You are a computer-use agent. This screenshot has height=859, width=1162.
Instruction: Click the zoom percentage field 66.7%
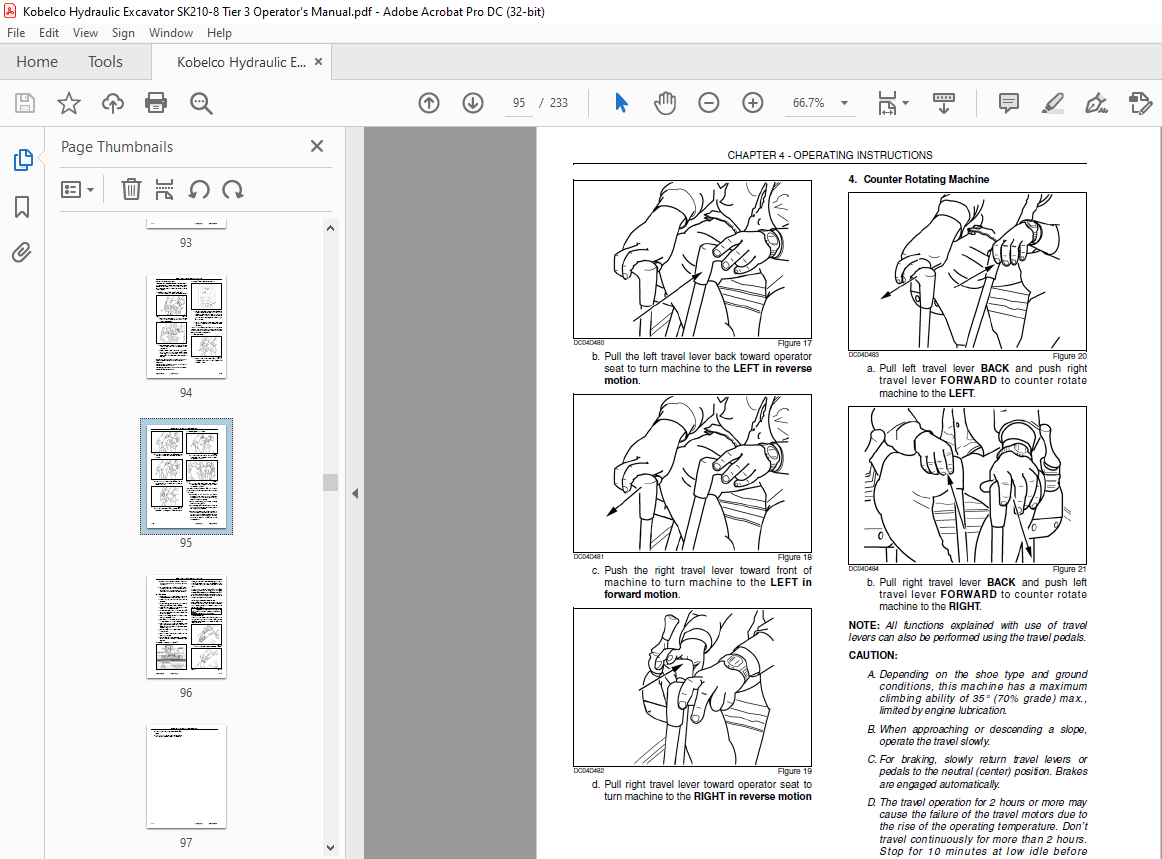[x=808, y=103]
